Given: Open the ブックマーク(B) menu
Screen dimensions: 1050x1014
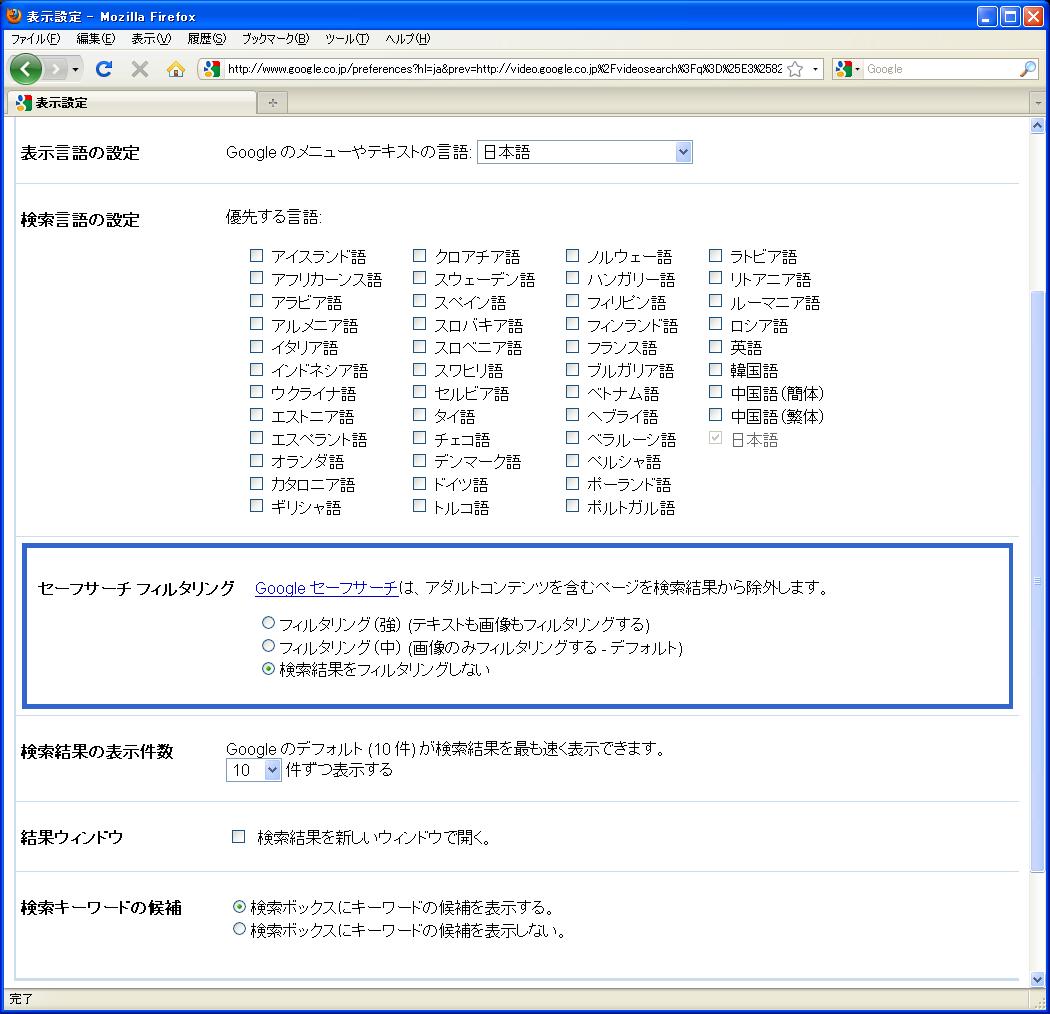Looking at the screenshot, I should (x=276, y=39).
